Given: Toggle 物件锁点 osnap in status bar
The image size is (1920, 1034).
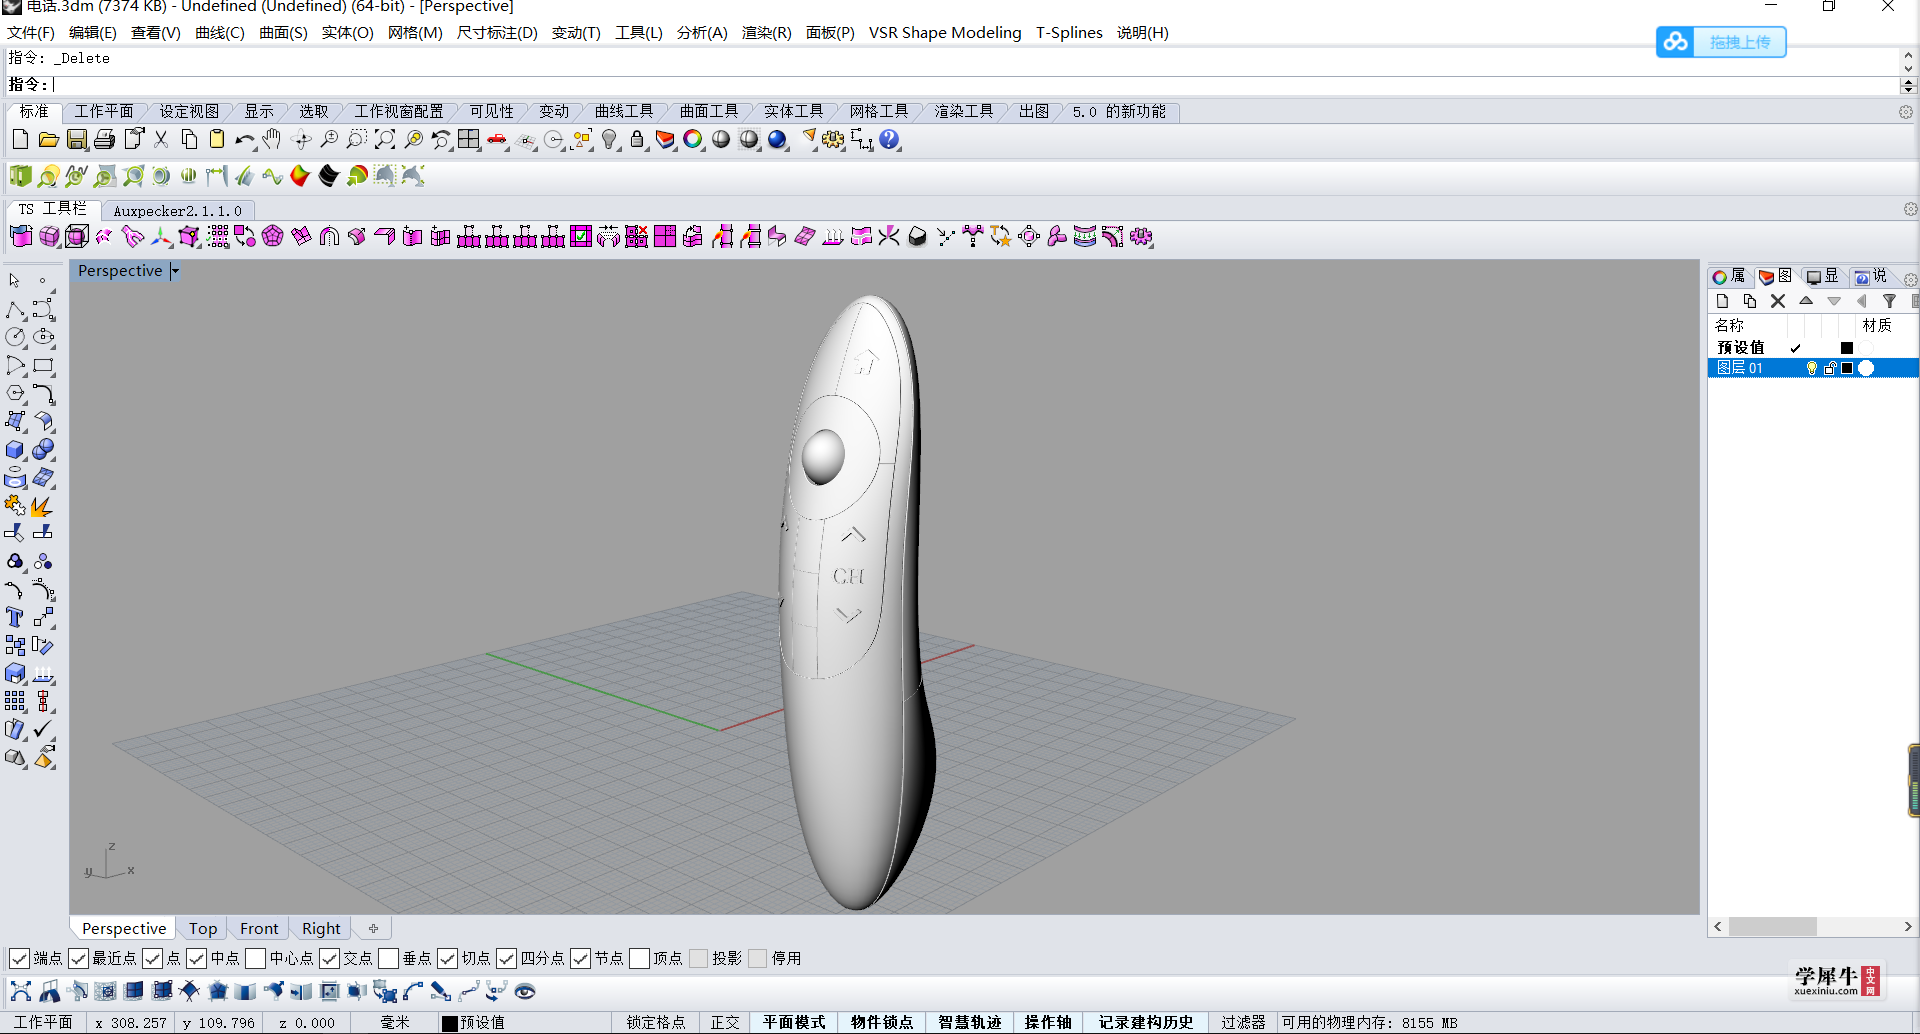Looking at the screenshot, I should coord(882,1022).
